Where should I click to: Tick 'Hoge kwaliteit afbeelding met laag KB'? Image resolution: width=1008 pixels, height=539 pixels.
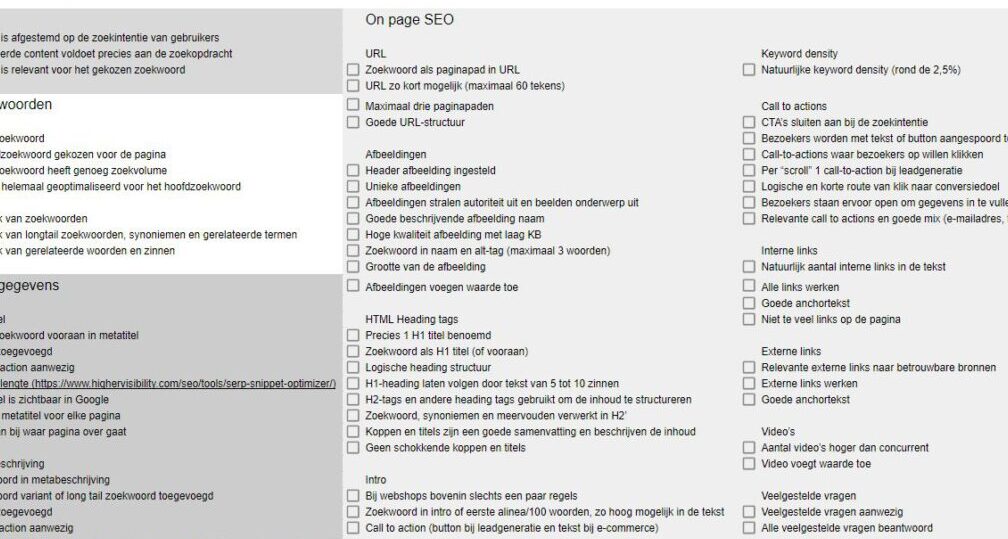353,235
